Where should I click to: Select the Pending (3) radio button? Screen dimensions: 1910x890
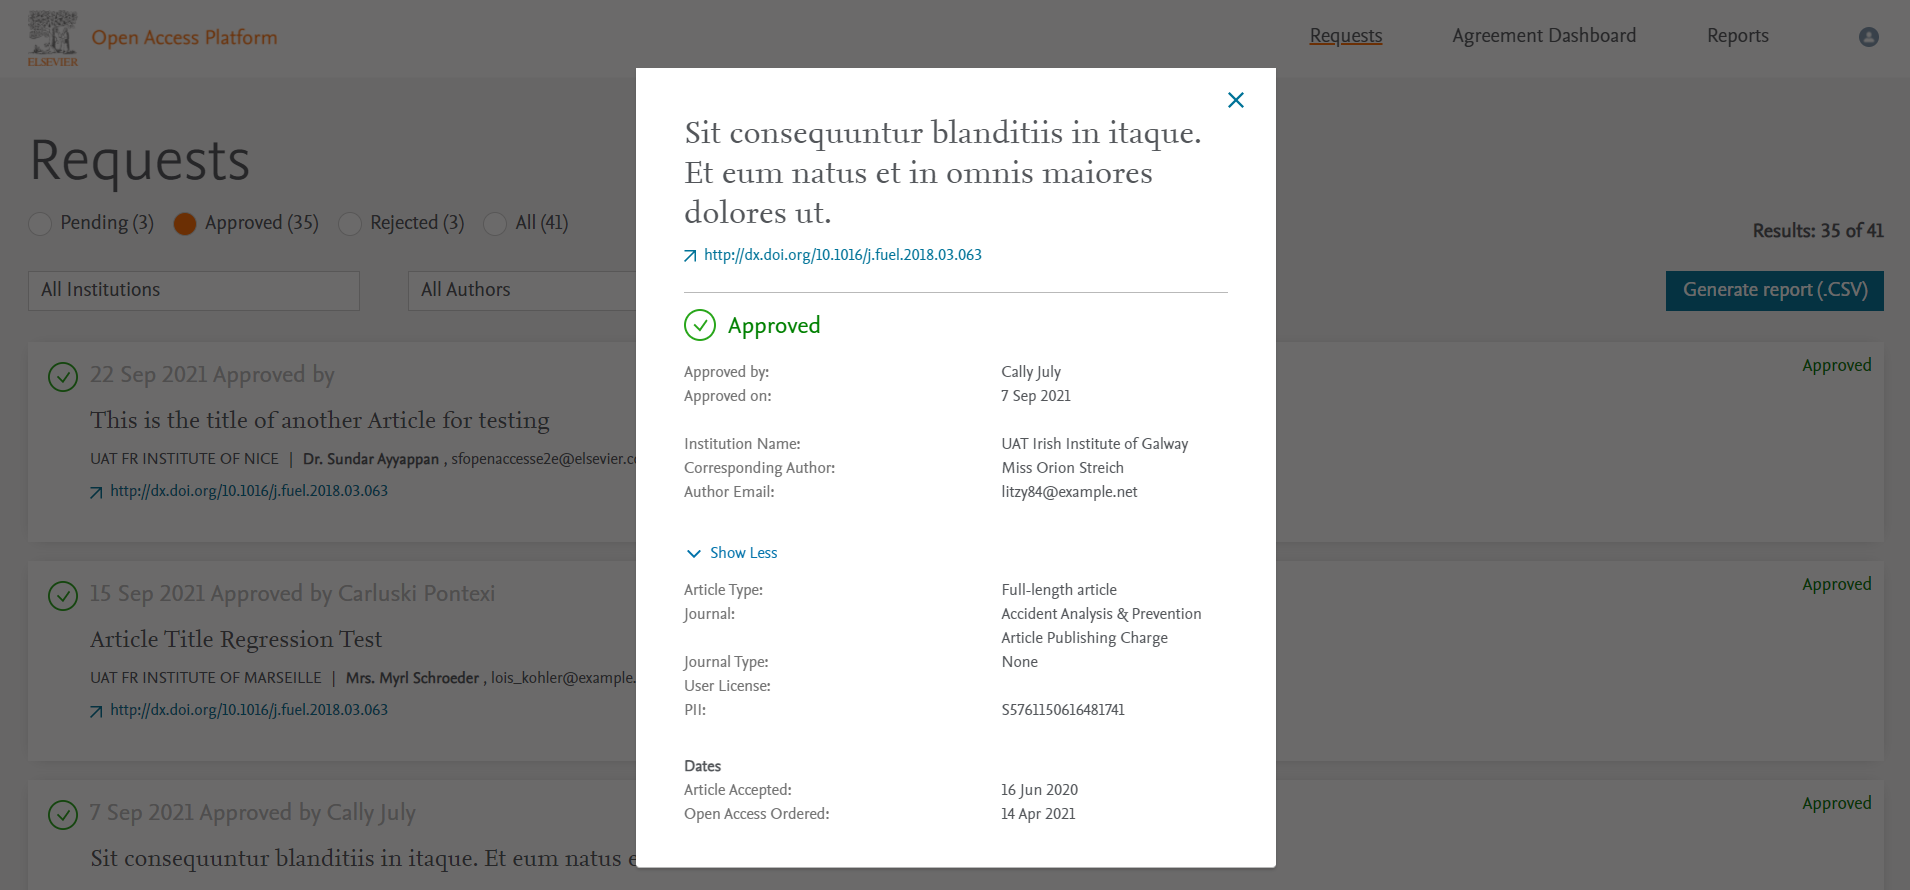coord(40,224)
